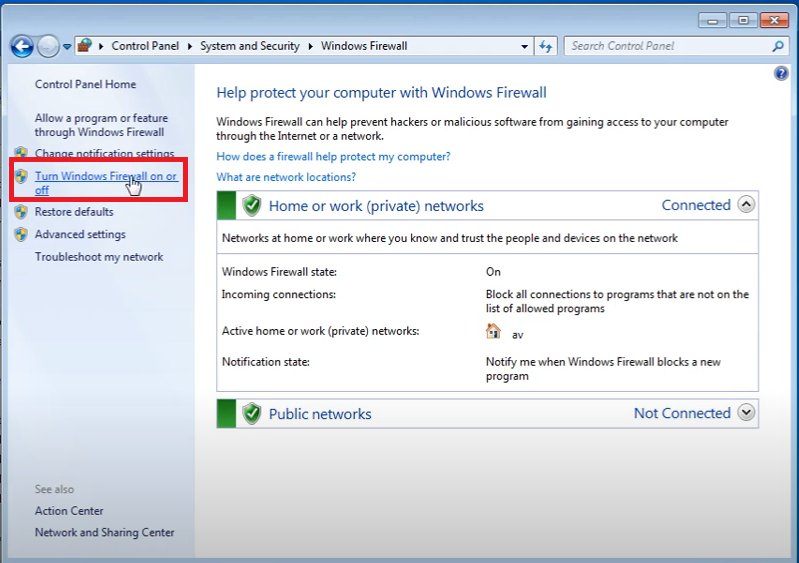Expand the Public networks section chevron
Screen dimensions: 799x563
746,413
